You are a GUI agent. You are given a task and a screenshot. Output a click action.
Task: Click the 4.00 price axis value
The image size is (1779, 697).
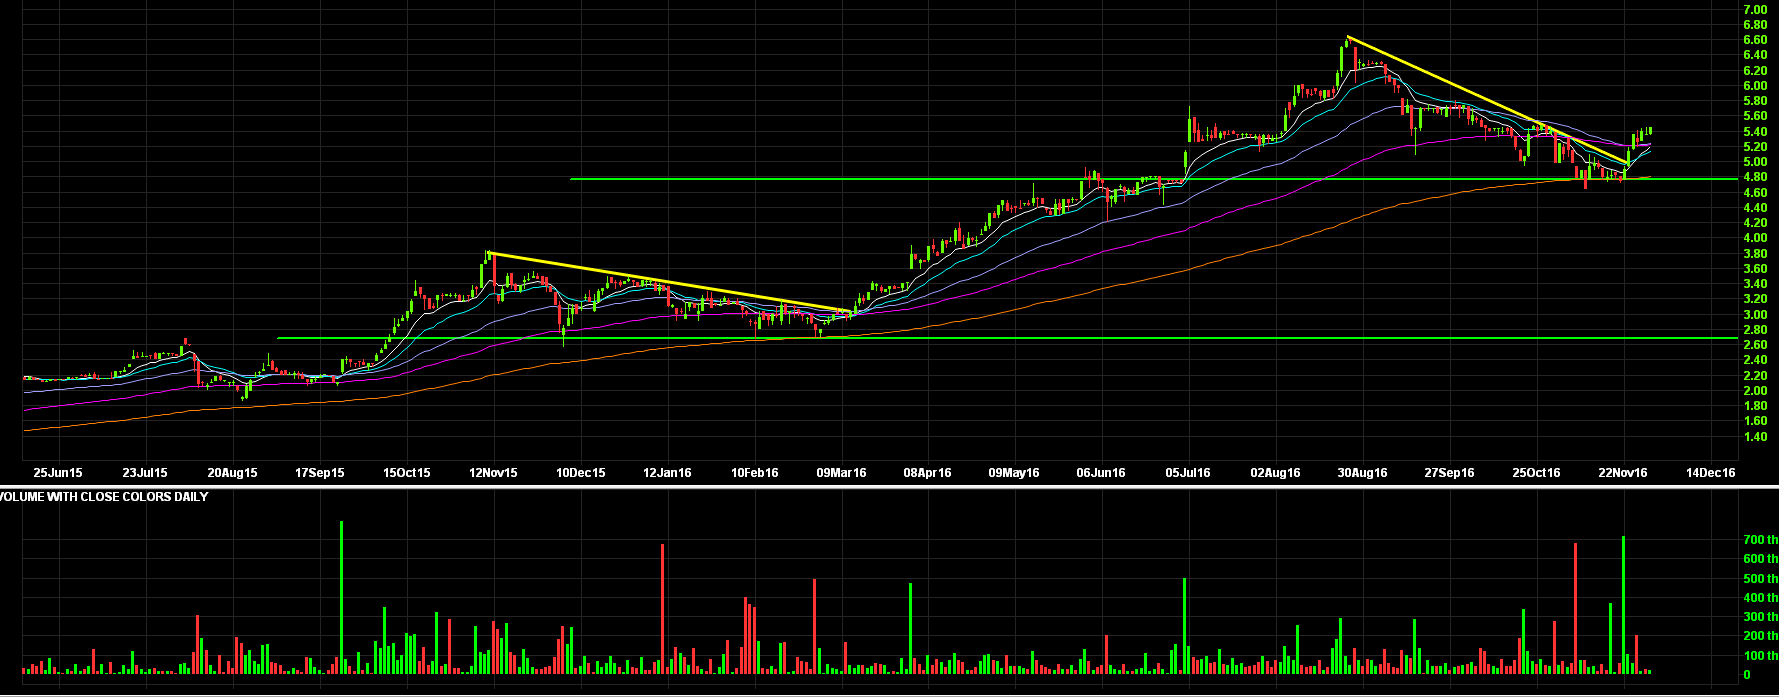(x=1755, y=238)
